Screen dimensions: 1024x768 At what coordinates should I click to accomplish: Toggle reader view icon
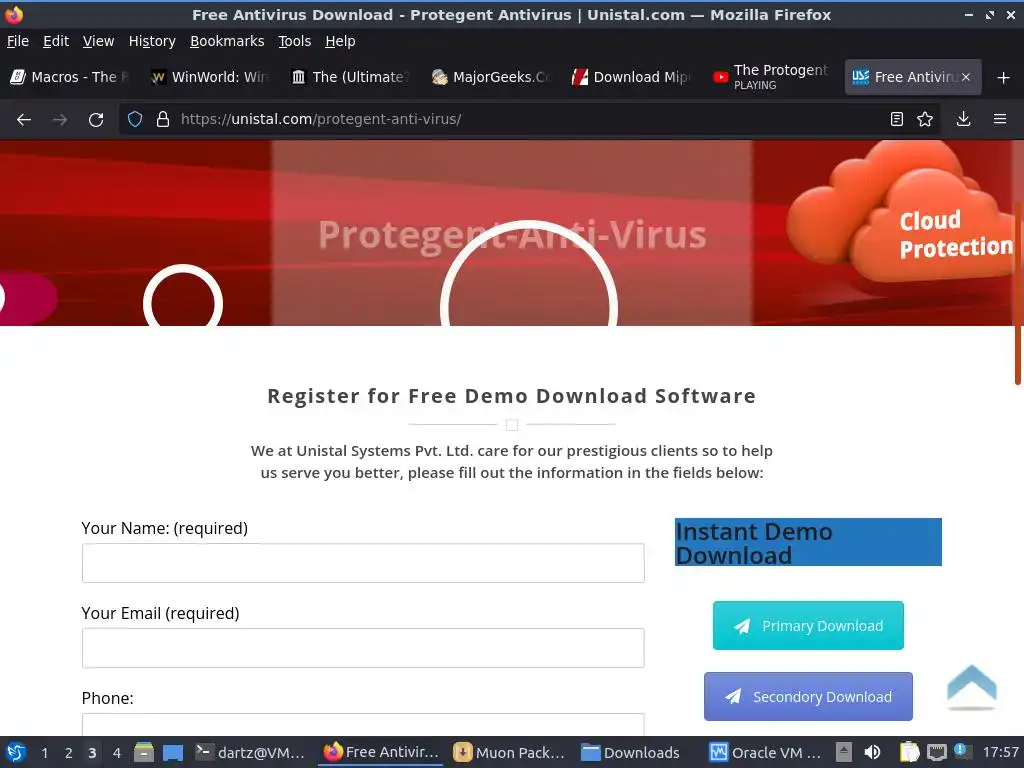pyautogui.click(x=897, y=119)
